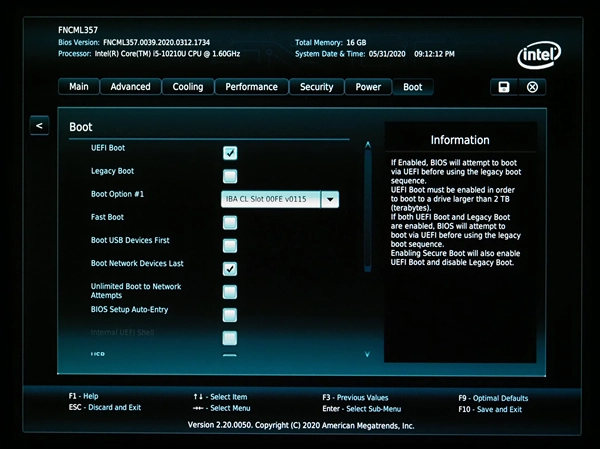600x449 pixels.
Task: Click ESC - Discard and Exit
Action: coord(105,407)
